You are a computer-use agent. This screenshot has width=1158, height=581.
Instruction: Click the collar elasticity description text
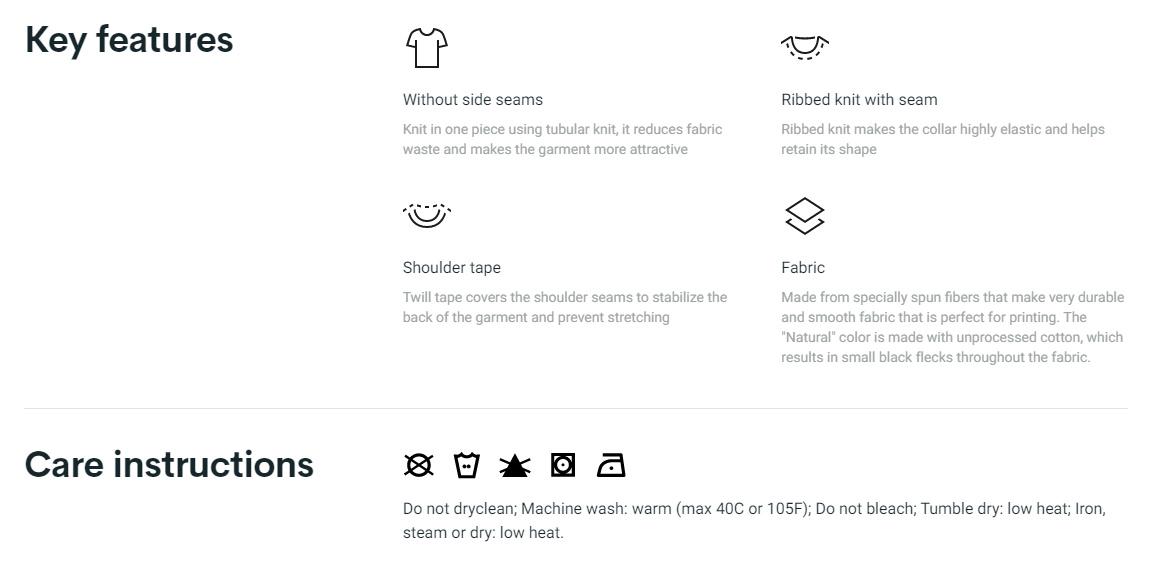(x=943, y=139)
